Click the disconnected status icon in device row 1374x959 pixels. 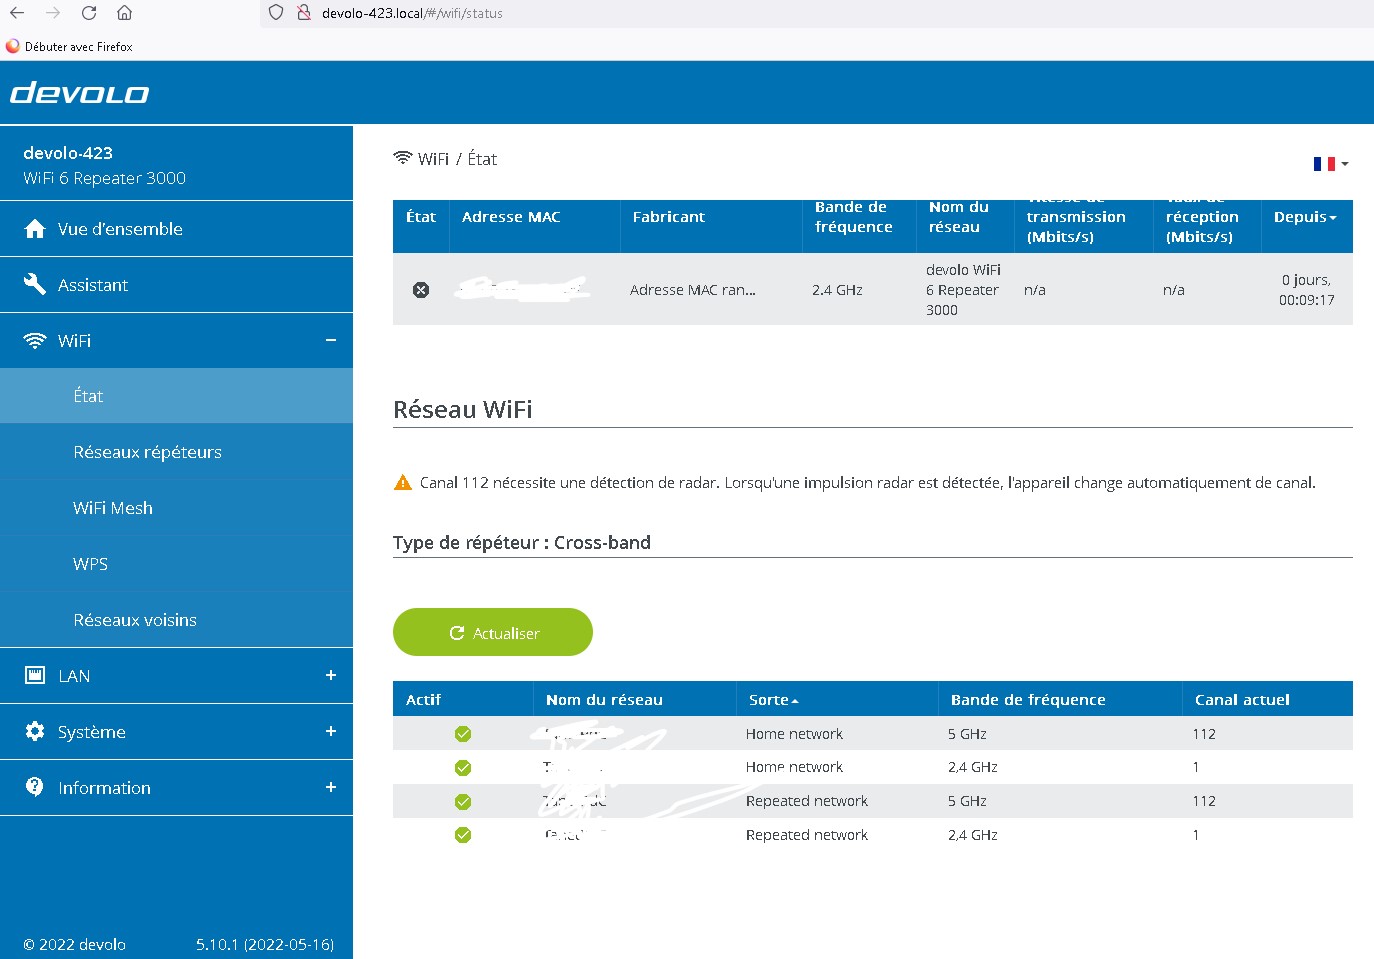[x=421, y=290]
